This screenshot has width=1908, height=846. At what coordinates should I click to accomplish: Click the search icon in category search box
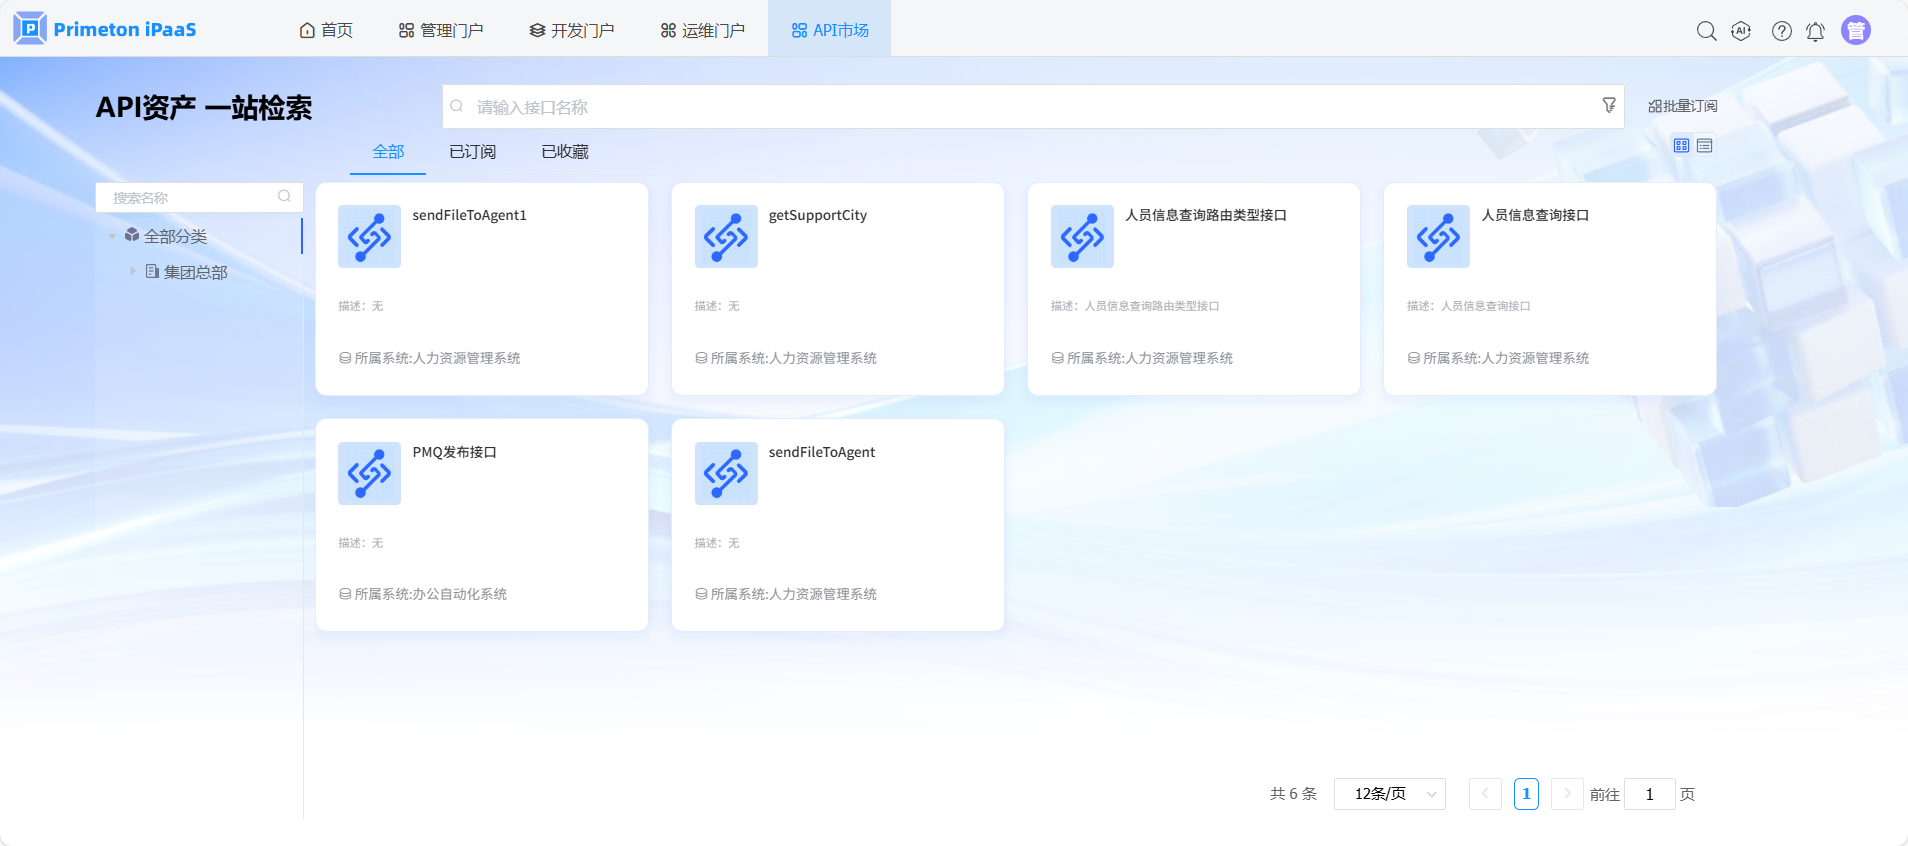pos(284,196)
